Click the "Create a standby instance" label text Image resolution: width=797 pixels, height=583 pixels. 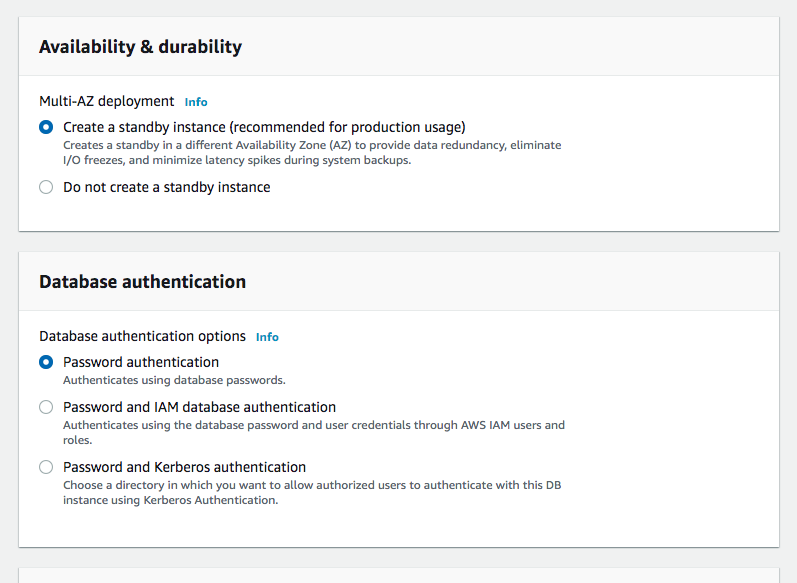coord(264,127)
